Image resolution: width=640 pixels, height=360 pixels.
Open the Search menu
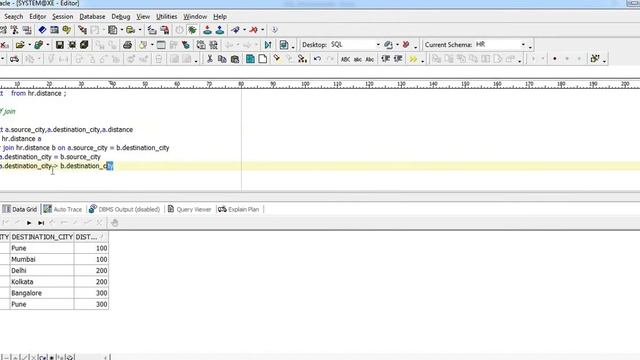[x=13, y=16]
